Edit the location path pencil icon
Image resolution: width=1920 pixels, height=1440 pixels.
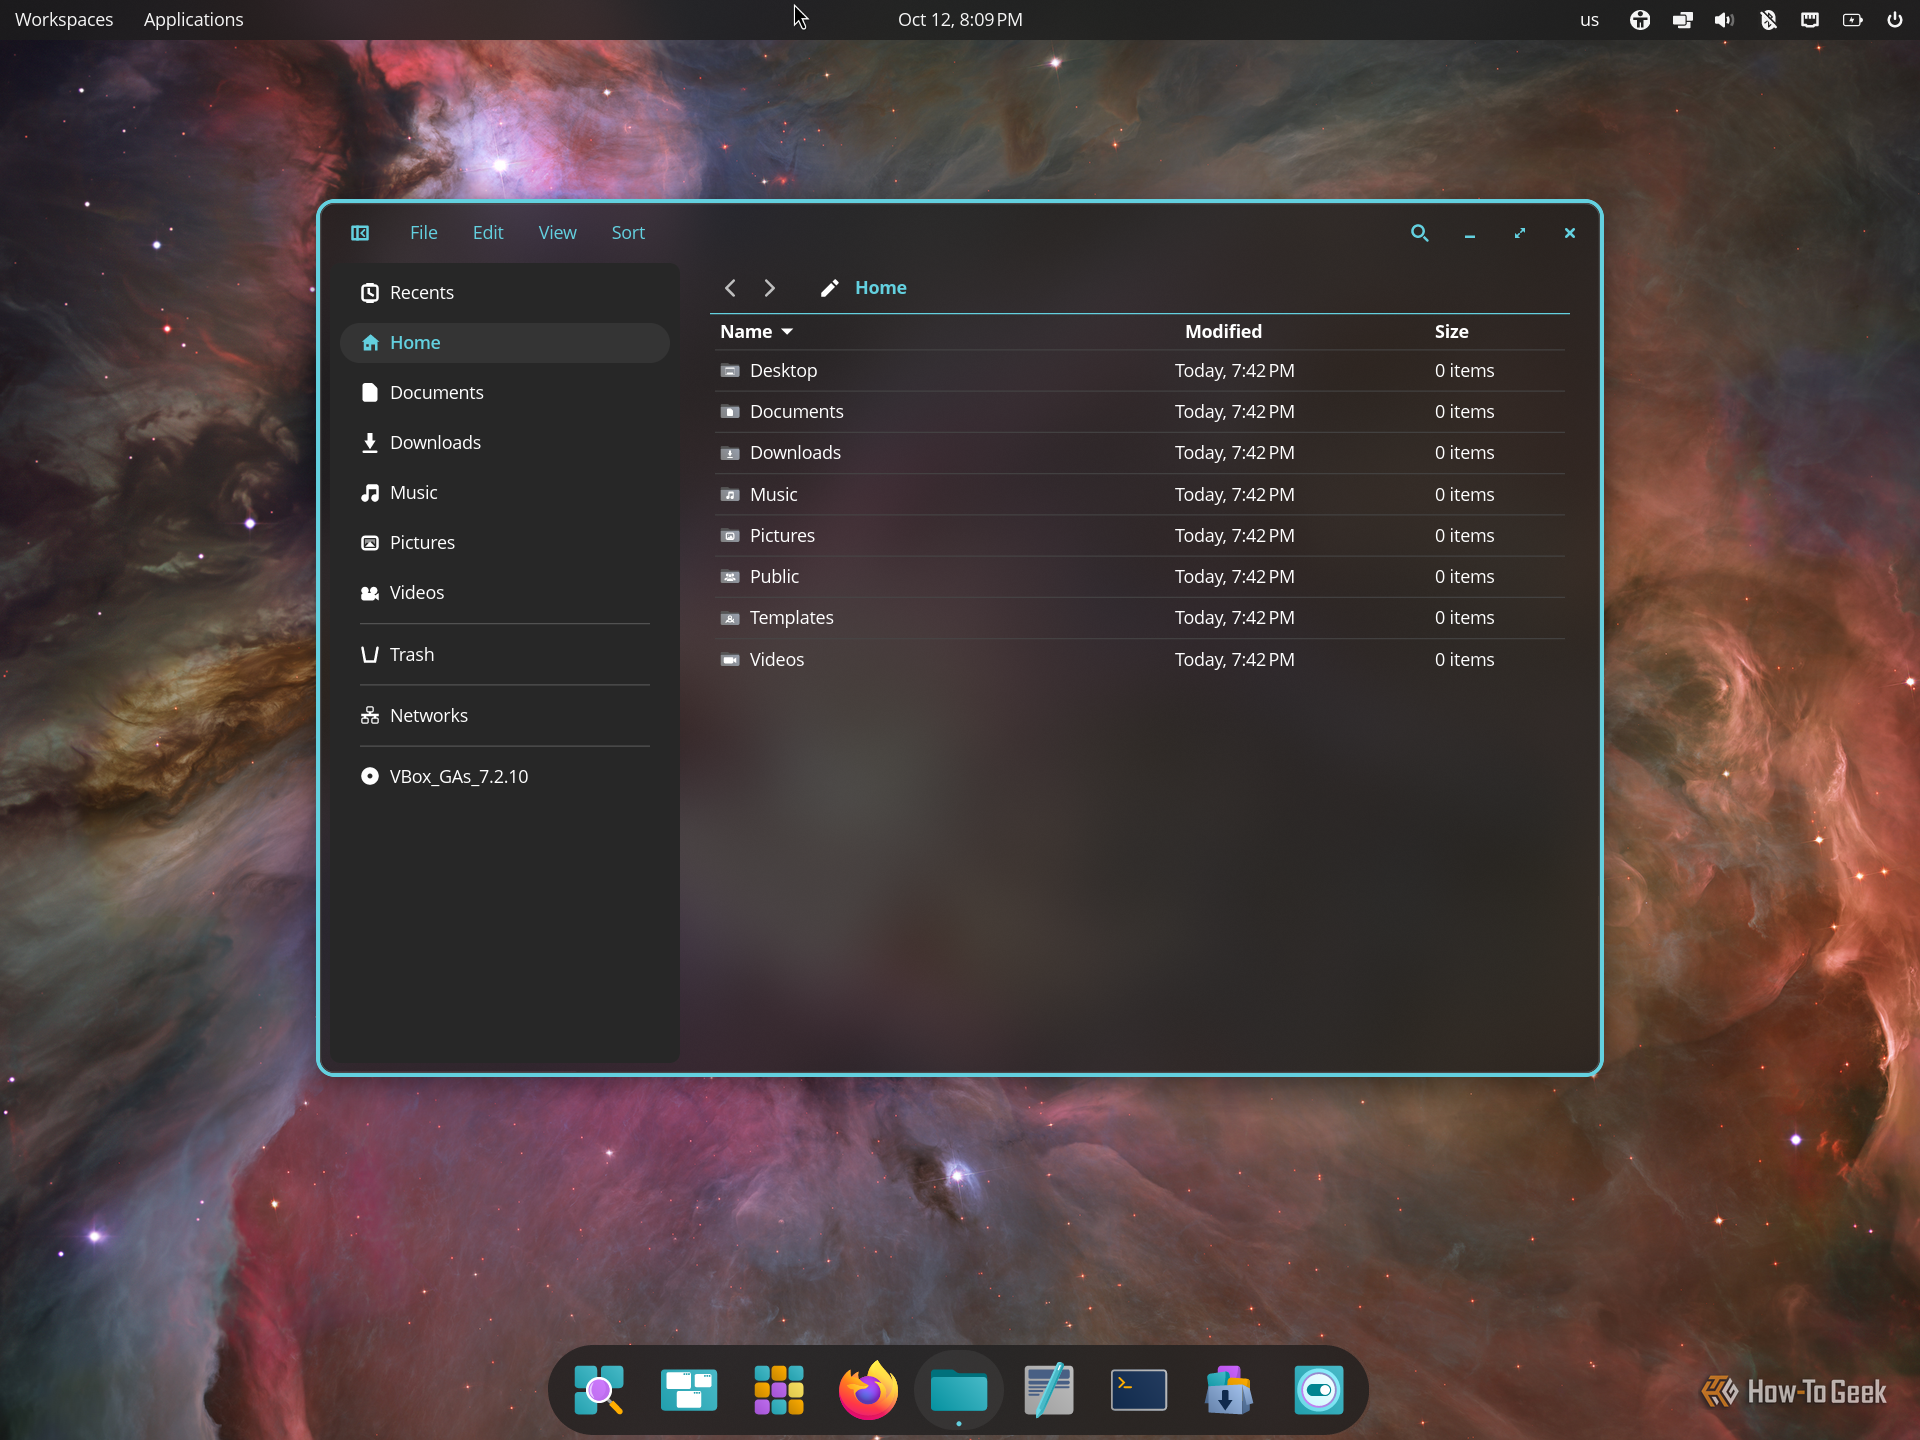[829, 288]
